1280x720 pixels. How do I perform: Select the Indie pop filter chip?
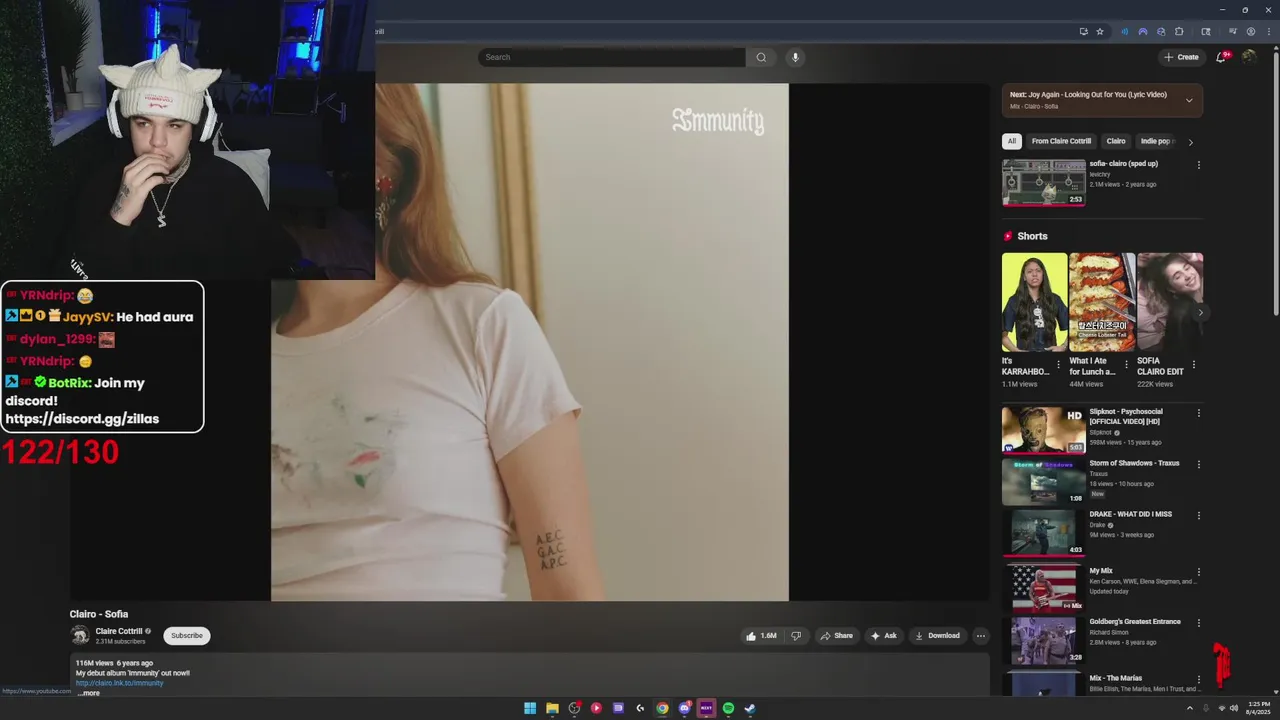pyautogui.click(x=1157, y=141)
